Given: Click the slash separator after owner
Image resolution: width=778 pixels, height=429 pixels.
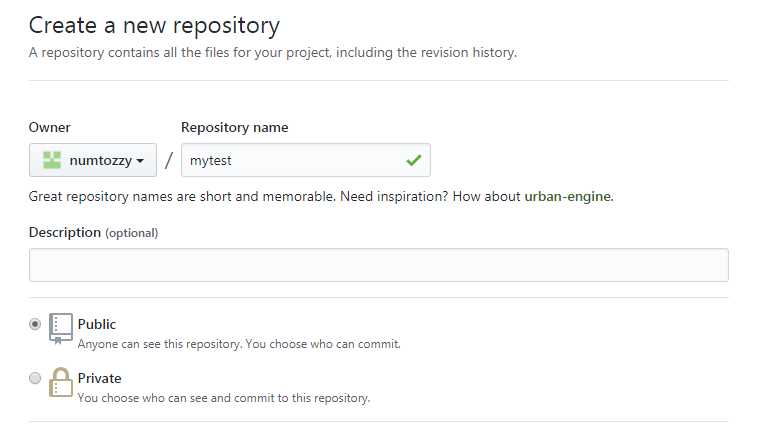Looking at the screenshot, I should point(169,160).
